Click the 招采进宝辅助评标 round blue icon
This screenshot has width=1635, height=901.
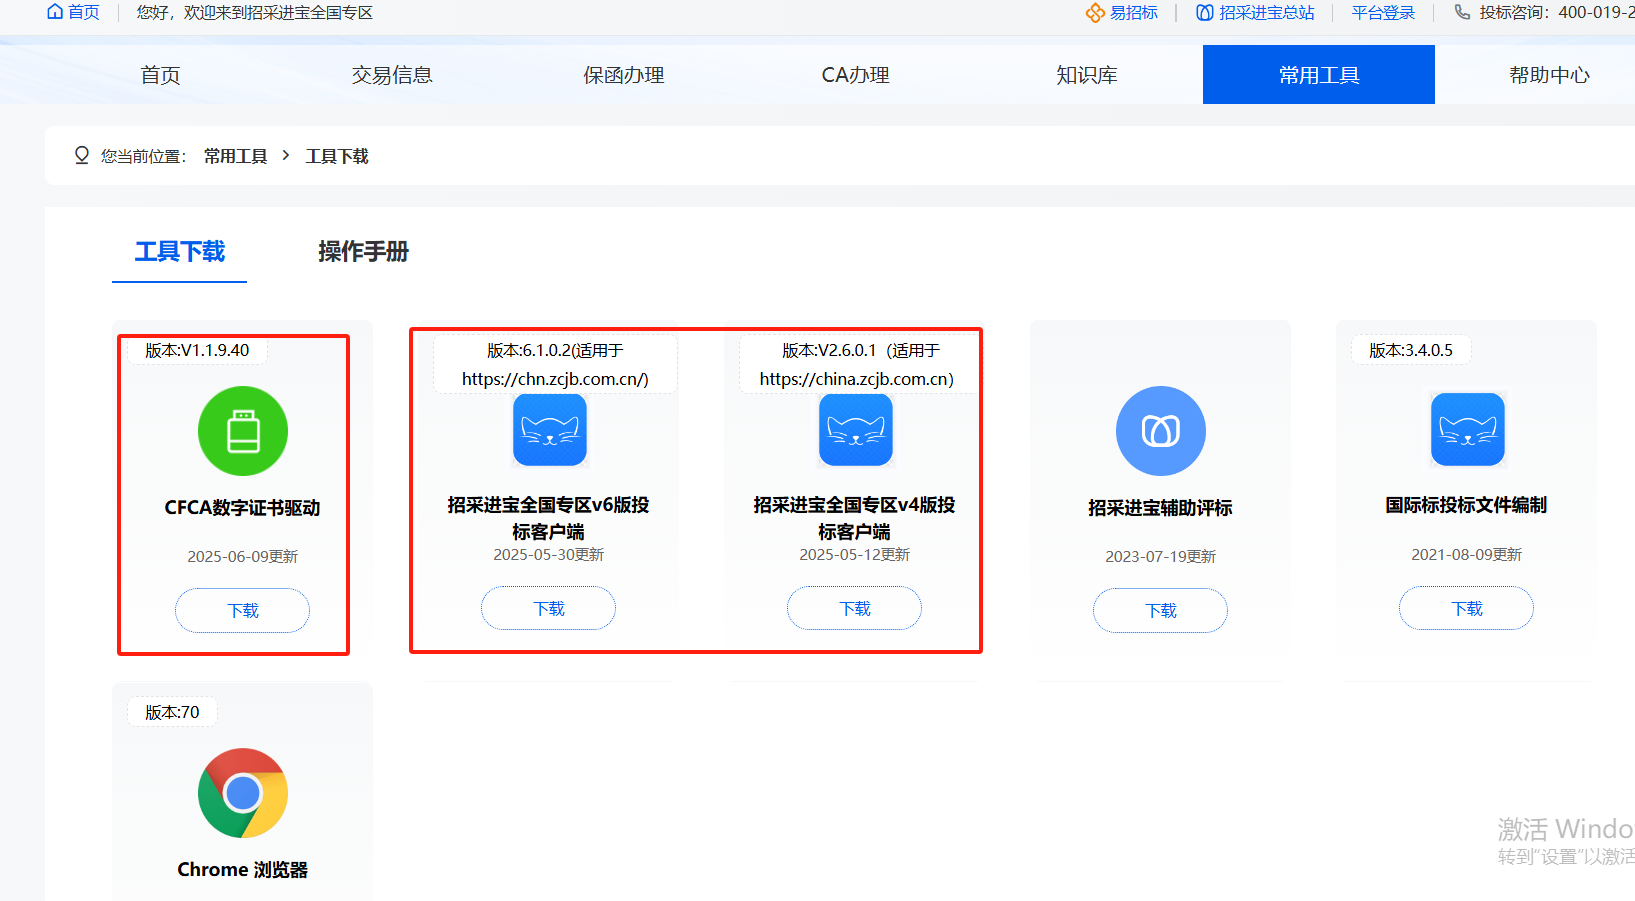point(1161,431)
